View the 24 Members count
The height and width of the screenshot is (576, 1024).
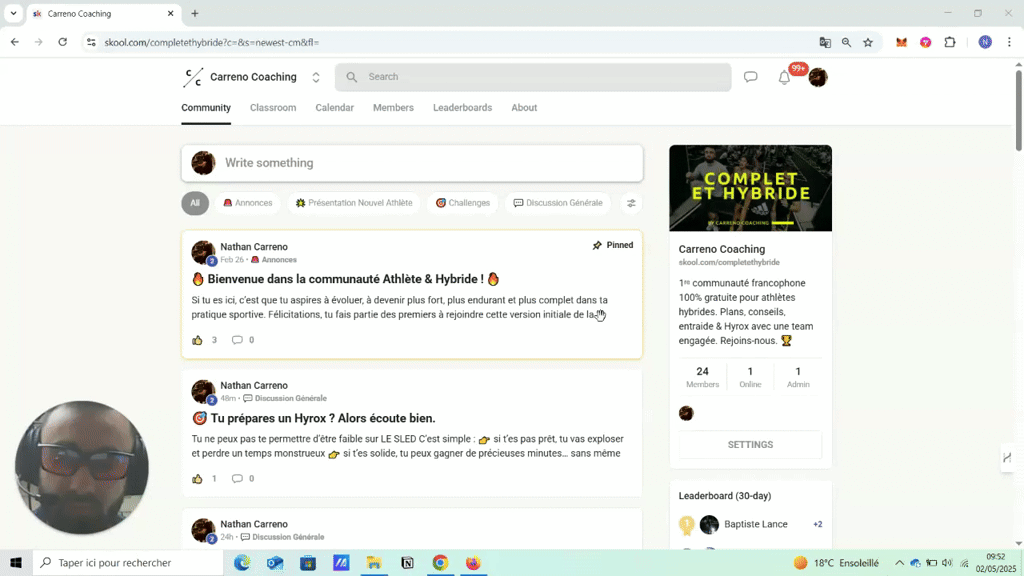click(702, 377)
